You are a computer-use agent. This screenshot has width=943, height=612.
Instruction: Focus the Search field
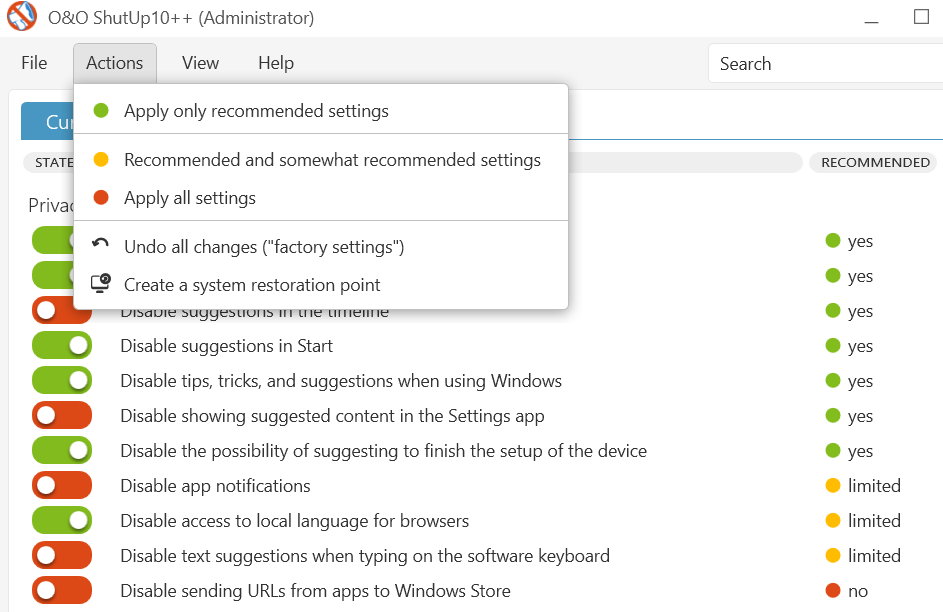pyautogui.click(x=825, y=63)
